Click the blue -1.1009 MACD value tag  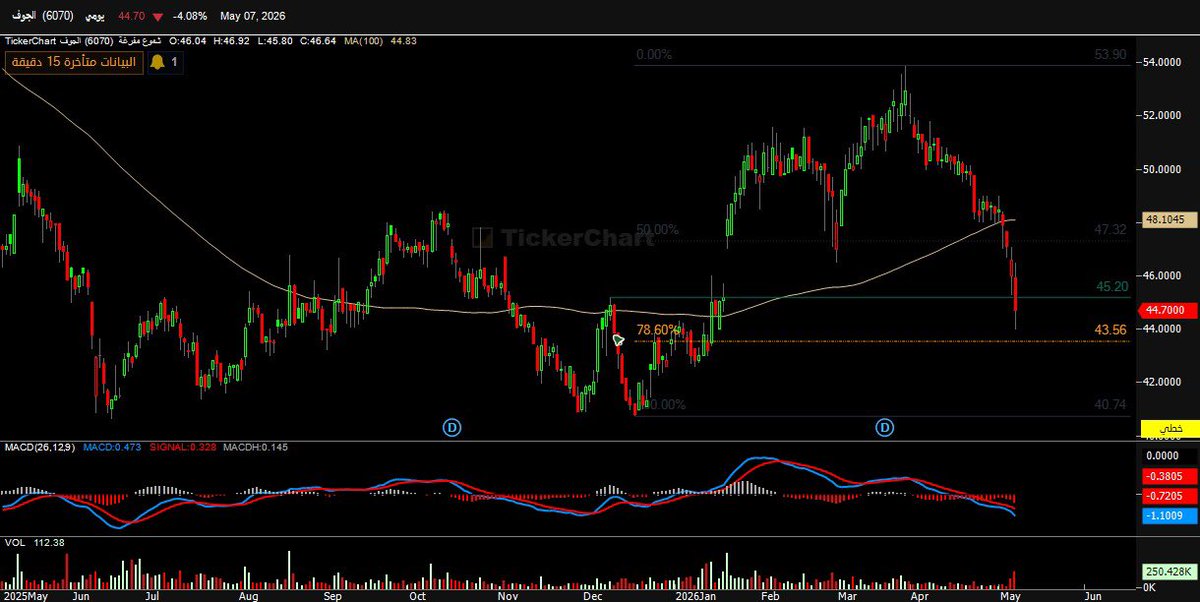(x=1169, y=515)
